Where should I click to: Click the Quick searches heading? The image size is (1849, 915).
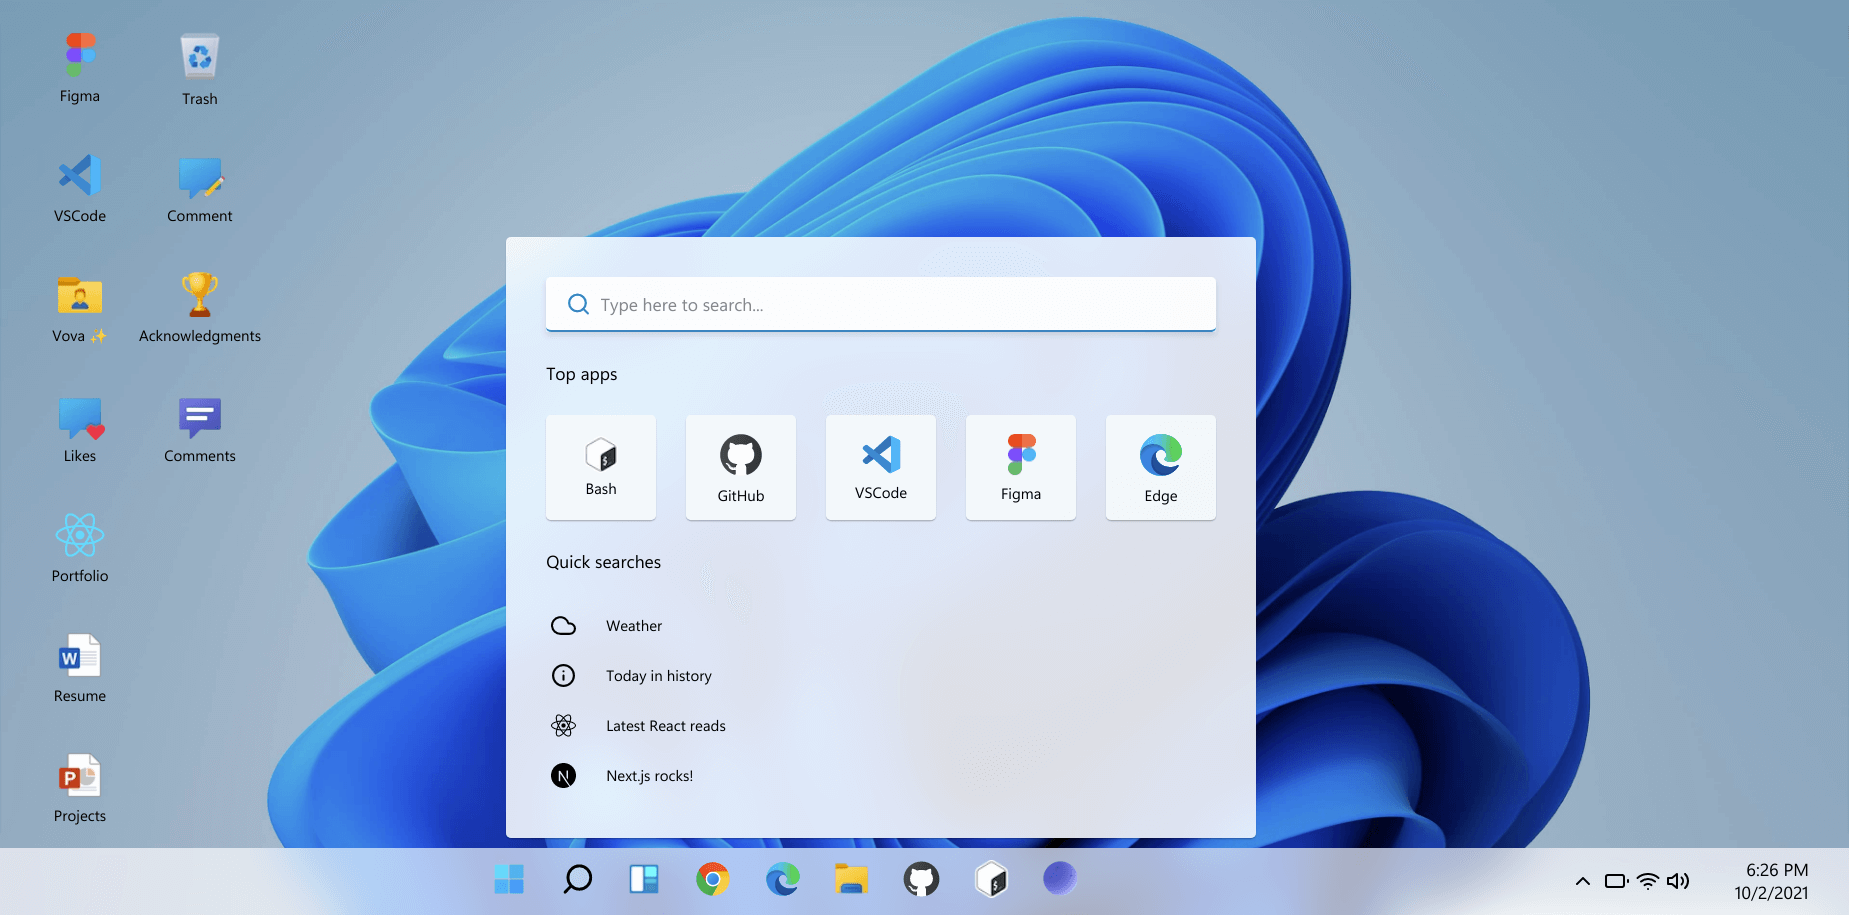603,562
